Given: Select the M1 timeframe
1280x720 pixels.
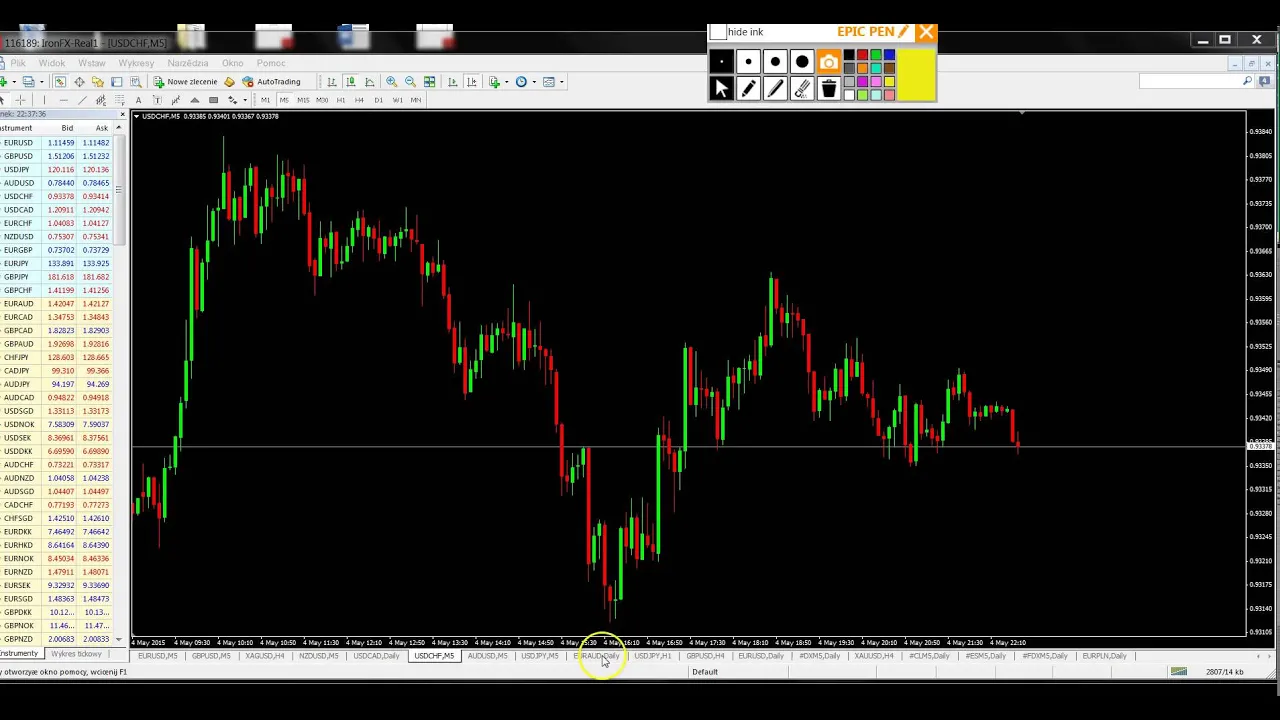Looking at the screenshot, I should point(265,100).
